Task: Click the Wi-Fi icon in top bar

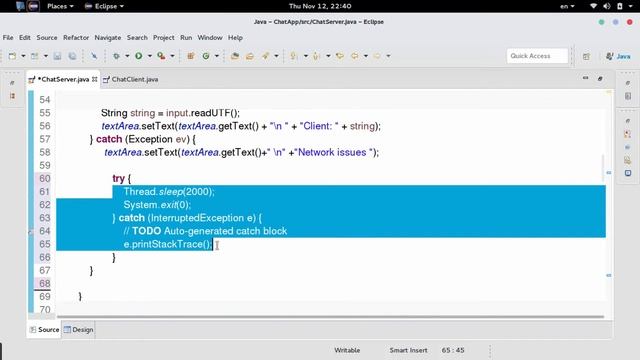Action: pyautogui.click(x=593, y=6)
